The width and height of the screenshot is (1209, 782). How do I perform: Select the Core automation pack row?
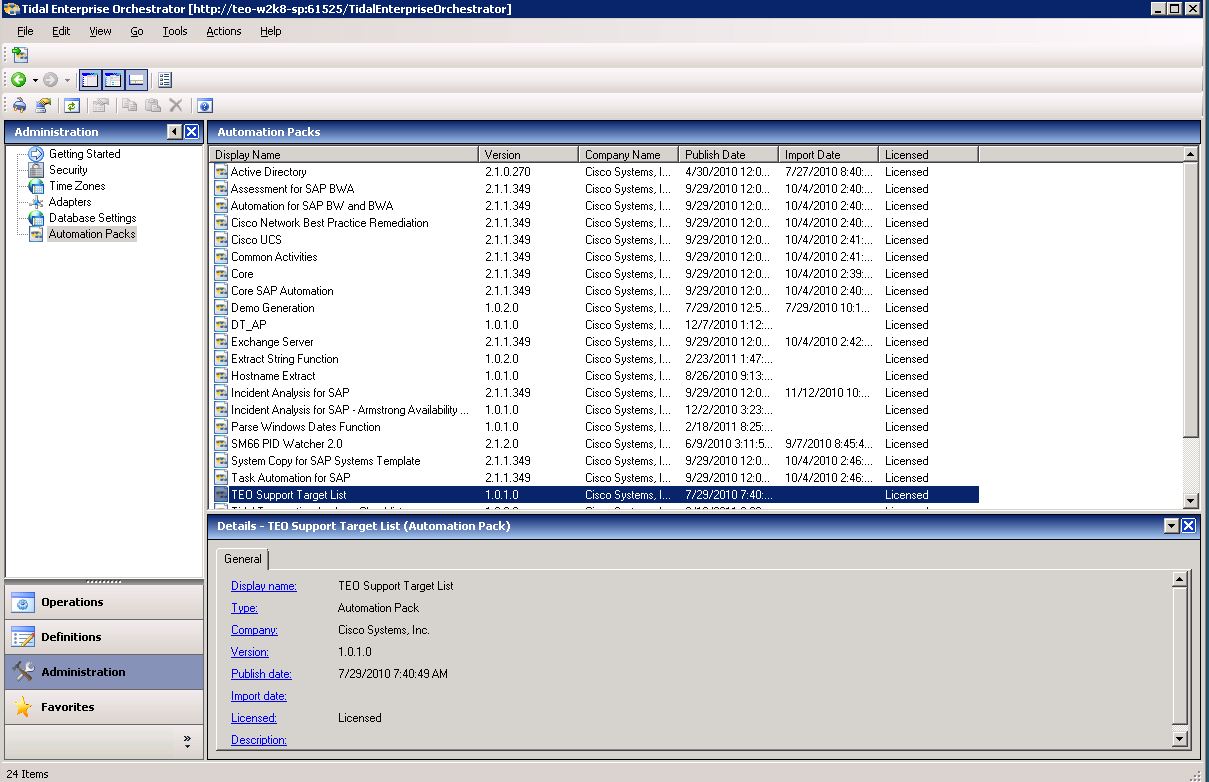pyautogui.click(x=594, y=274)
